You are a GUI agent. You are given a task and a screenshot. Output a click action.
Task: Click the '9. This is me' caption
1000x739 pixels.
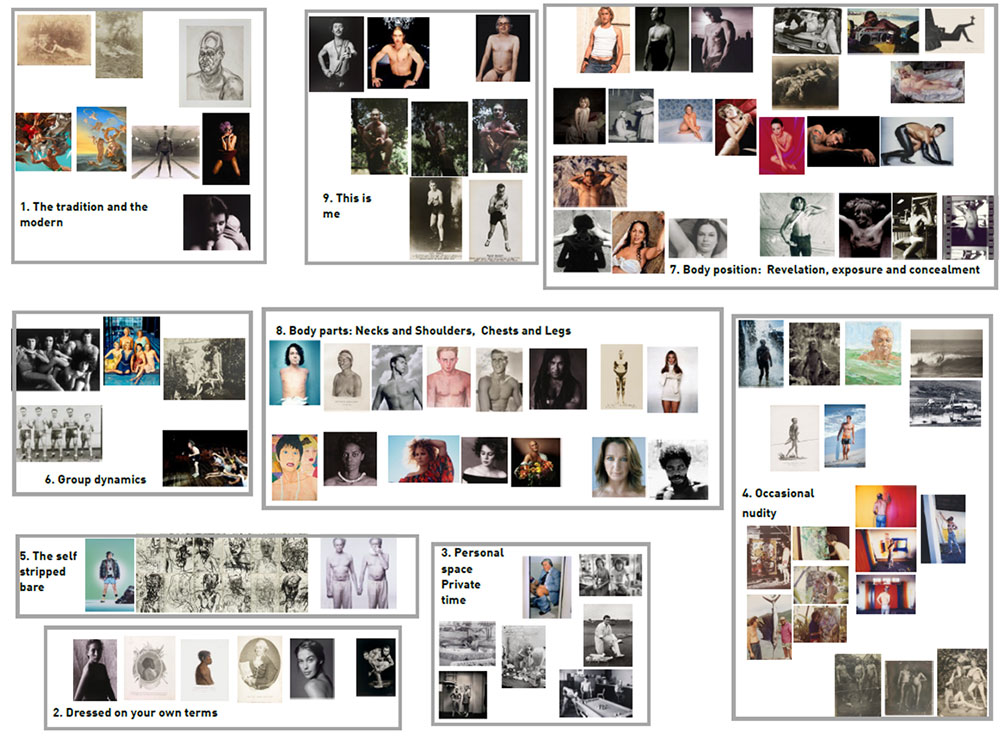[346, 206]
